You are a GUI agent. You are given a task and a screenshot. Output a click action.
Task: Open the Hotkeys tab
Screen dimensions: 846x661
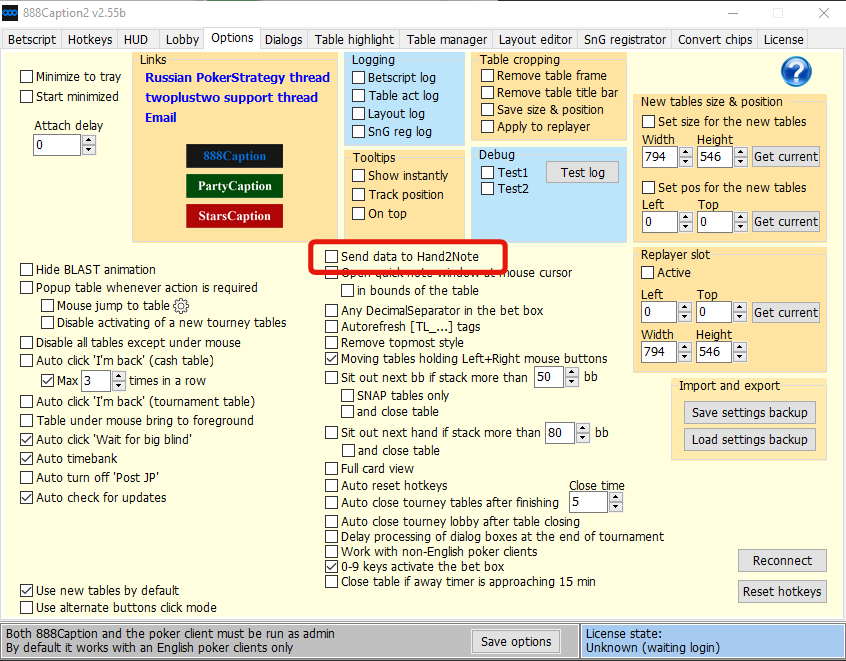coord(90,39)
